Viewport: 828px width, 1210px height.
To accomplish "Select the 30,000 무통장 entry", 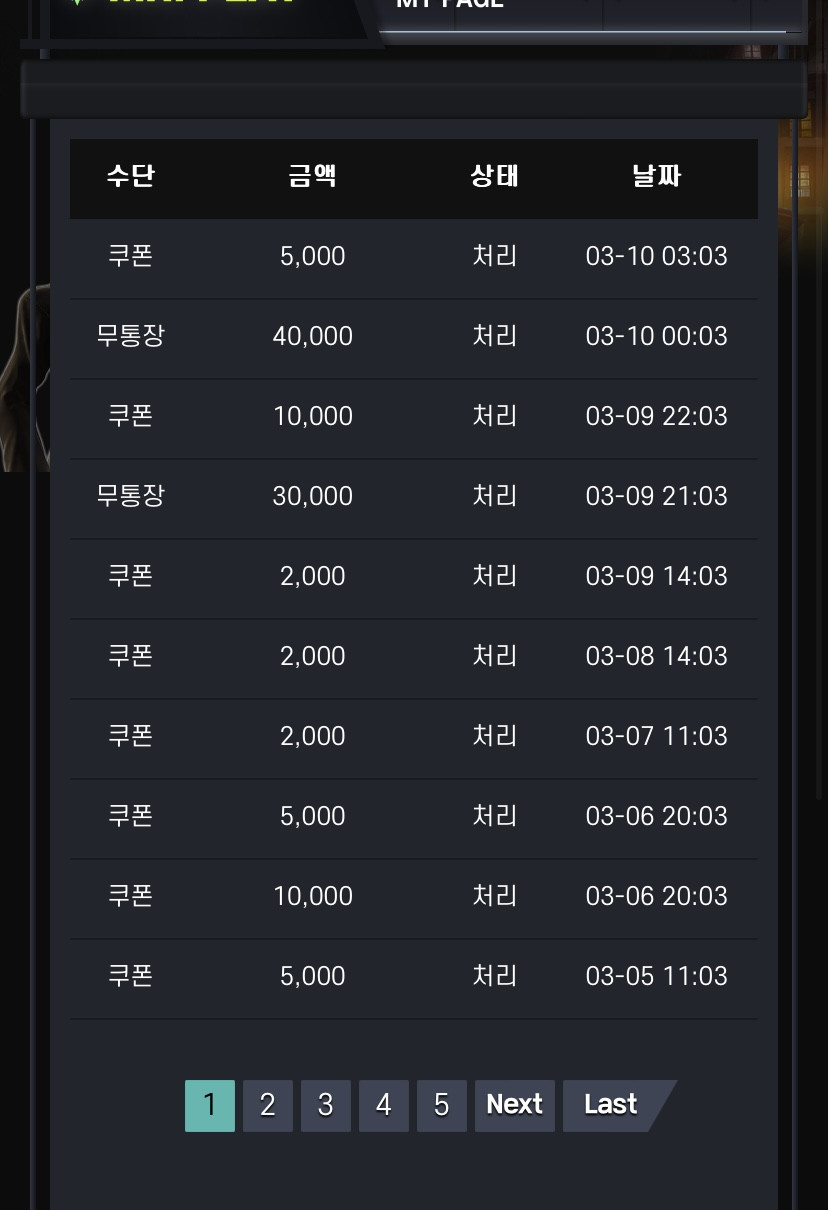I will 414,498.
